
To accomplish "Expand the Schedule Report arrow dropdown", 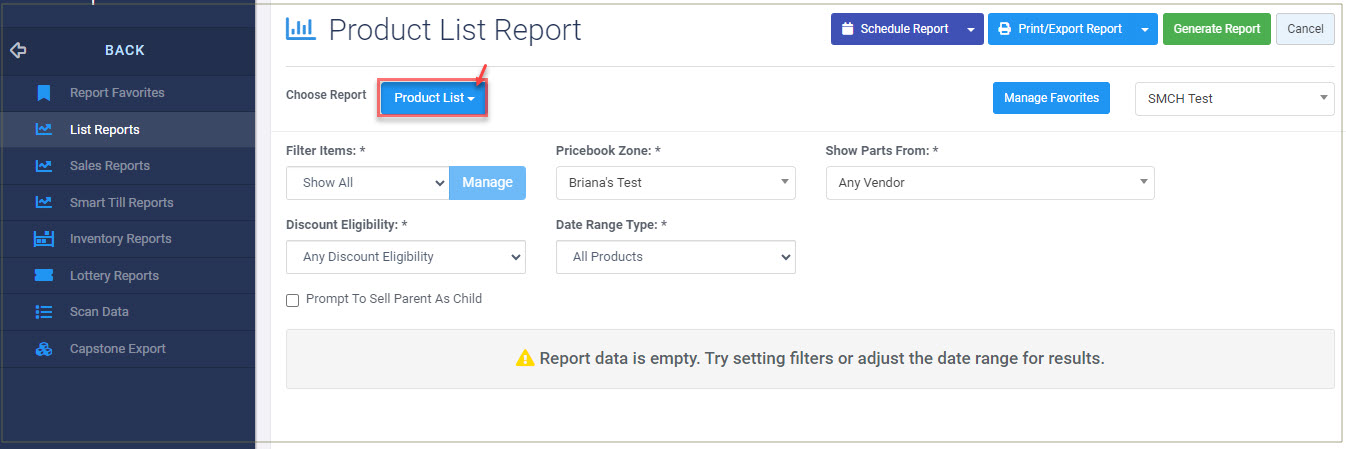I will point(971,29).
